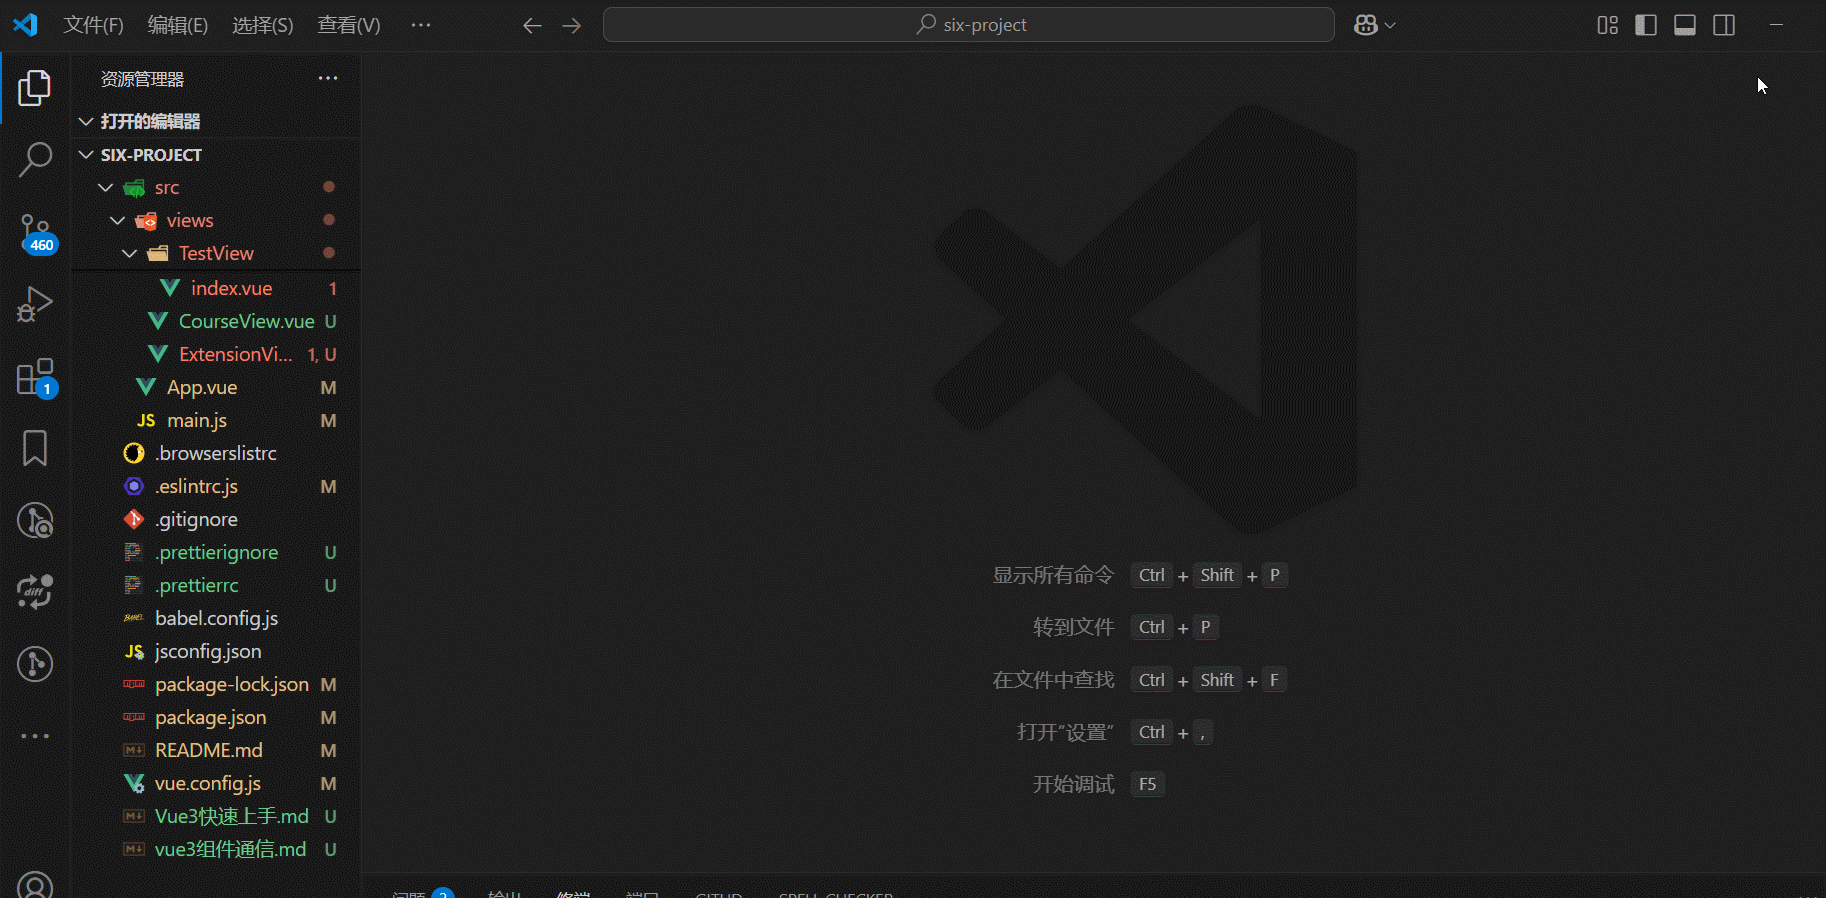The width and height of the screenshot is (1826, 898).
Task: Open the Customize Layout icon
Action: coord(1607,25)
